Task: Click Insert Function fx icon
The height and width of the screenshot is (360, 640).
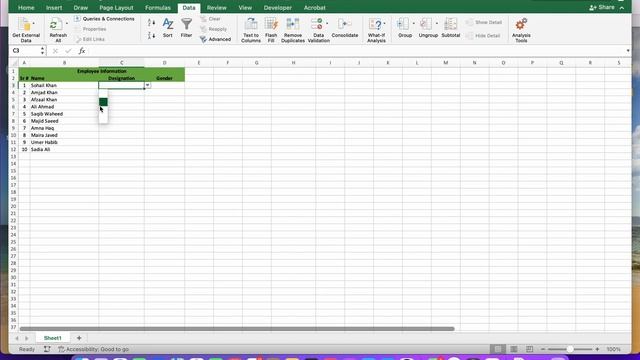Action: [82, 51]
